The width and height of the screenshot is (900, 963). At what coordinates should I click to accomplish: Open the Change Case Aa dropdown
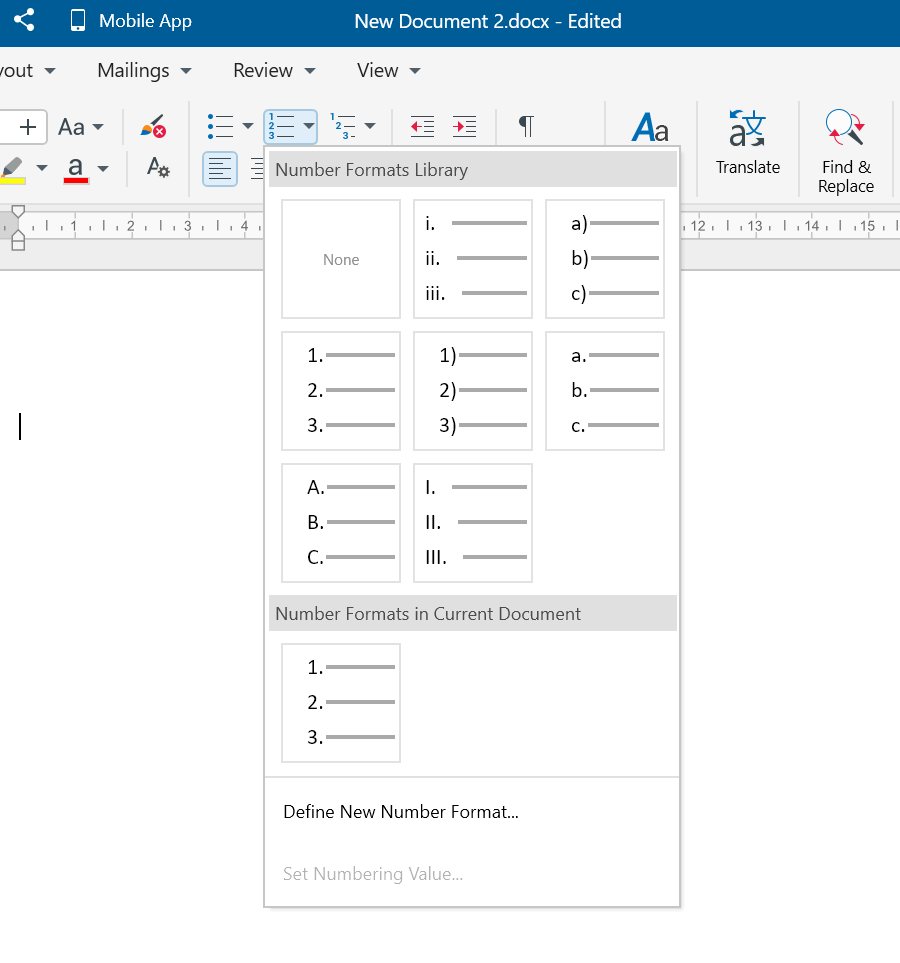pyautogui.click(x=80, y=127)
